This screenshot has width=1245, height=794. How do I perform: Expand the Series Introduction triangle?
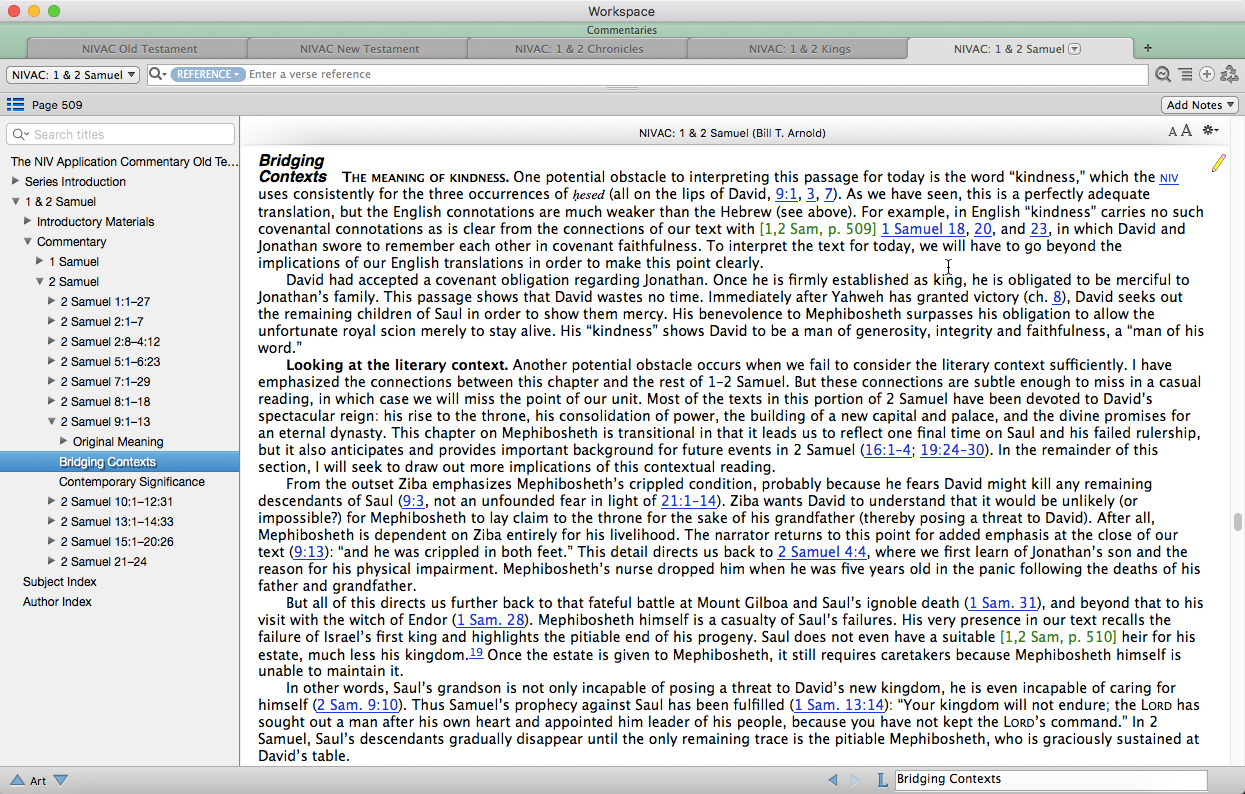(16, 181)
